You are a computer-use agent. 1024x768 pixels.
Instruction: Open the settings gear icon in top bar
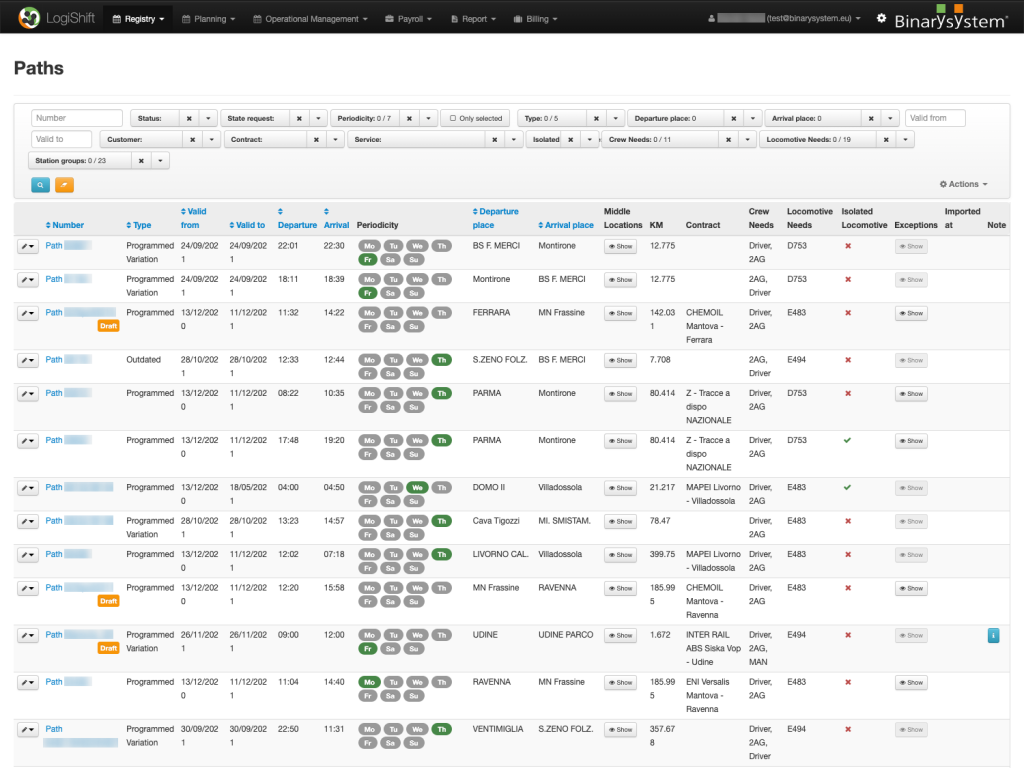[881, 18]
